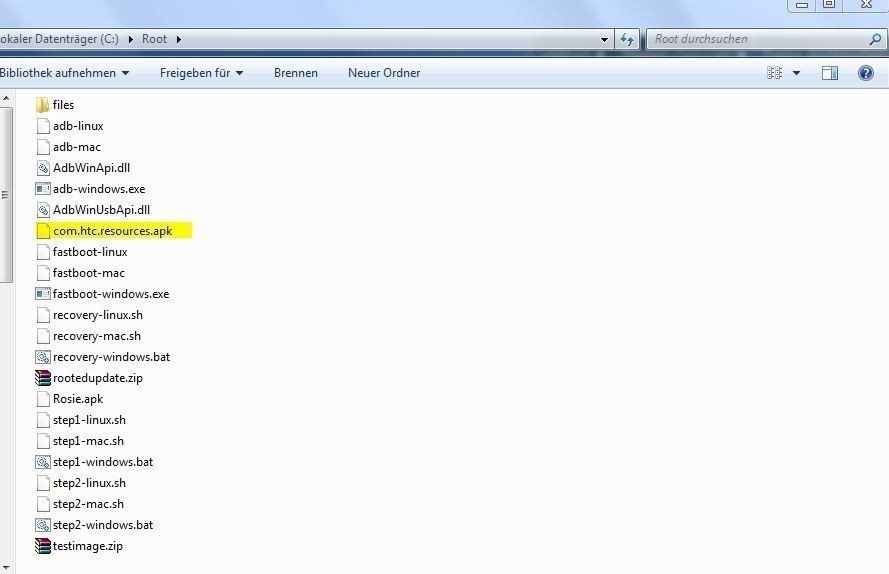Select the file name step2-windows.bat
The width and height of the screenshot is (889, 574).
(x=103, y=525)
